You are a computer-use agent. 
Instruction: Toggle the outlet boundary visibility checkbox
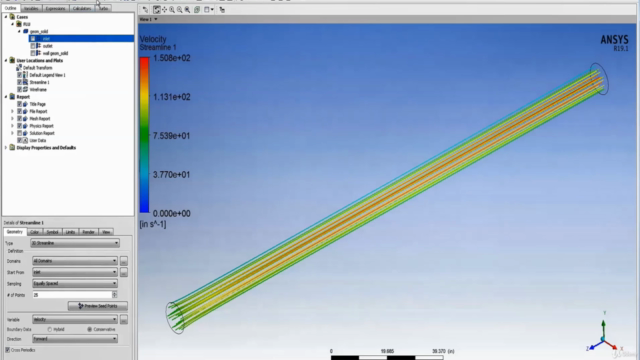pyautogui.click(x=33, y=46)
